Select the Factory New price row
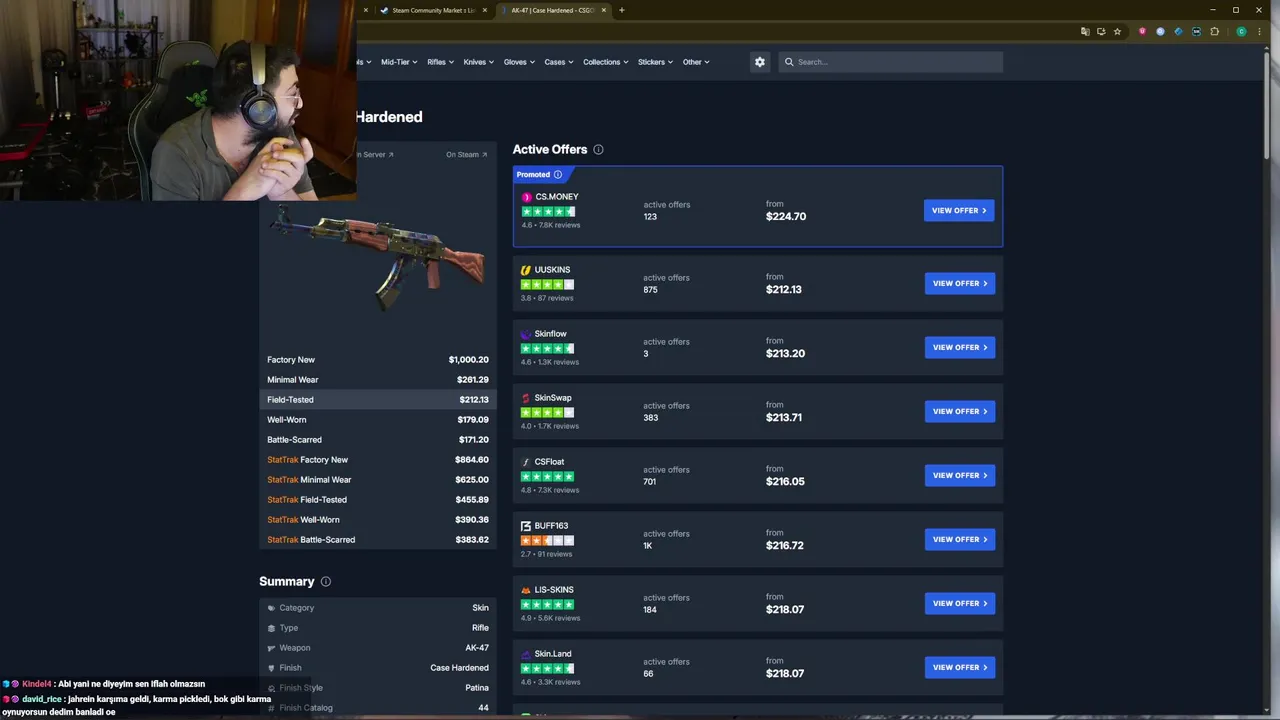1280x720 pixels. (378, 360)
